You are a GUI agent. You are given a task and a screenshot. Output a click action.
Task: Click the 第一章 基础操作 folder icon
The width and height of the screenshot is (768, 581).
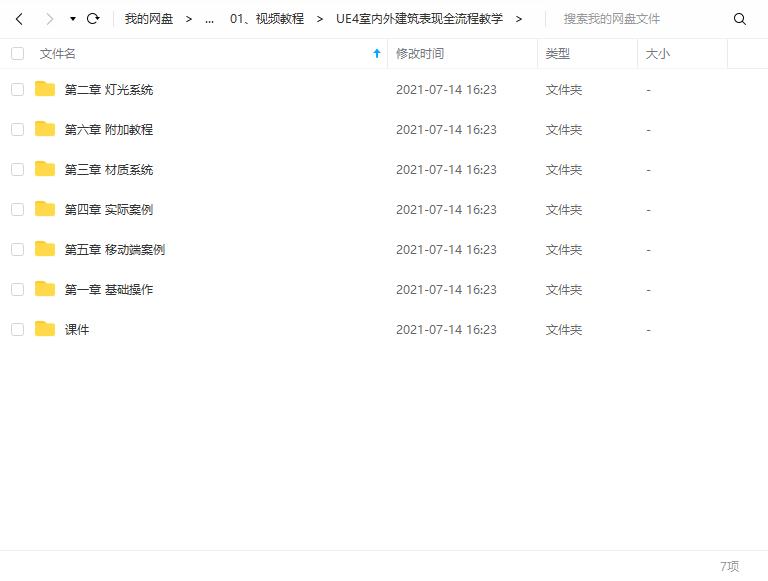pyautogui.click(x=45, y=289)
